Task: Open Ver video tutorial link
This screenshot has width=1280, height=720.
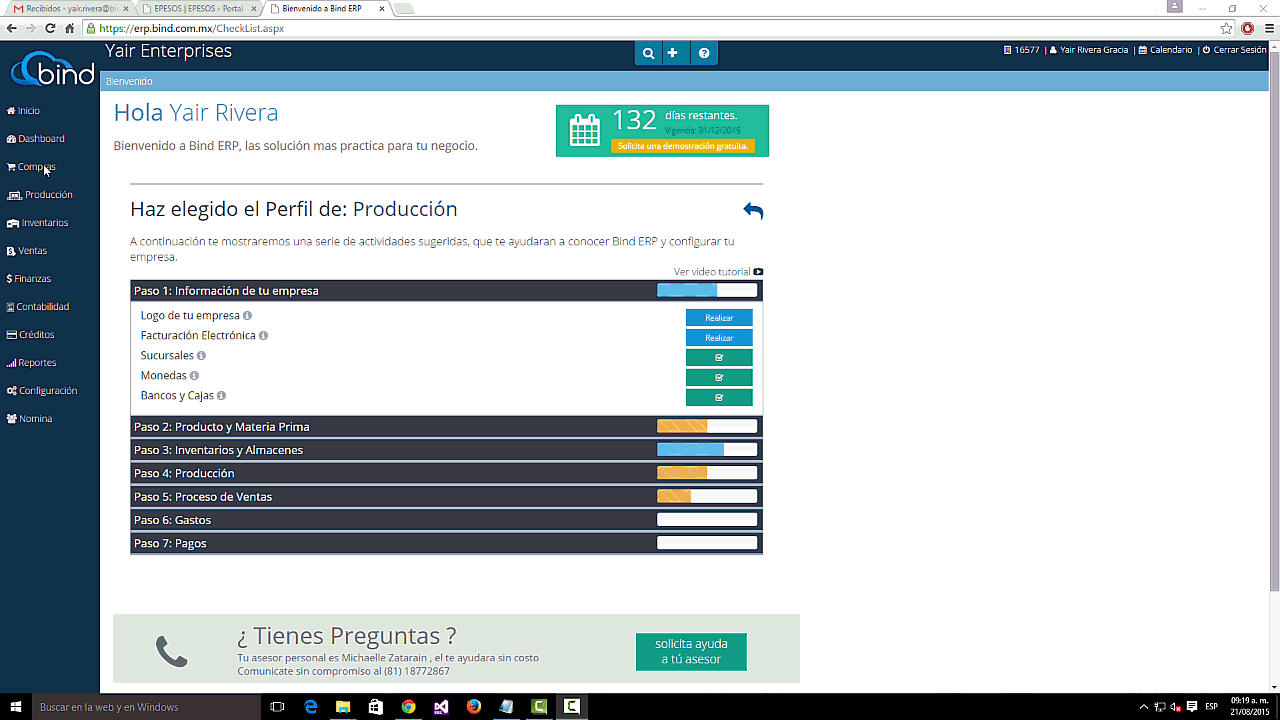Action: click(x=718, y=272)
